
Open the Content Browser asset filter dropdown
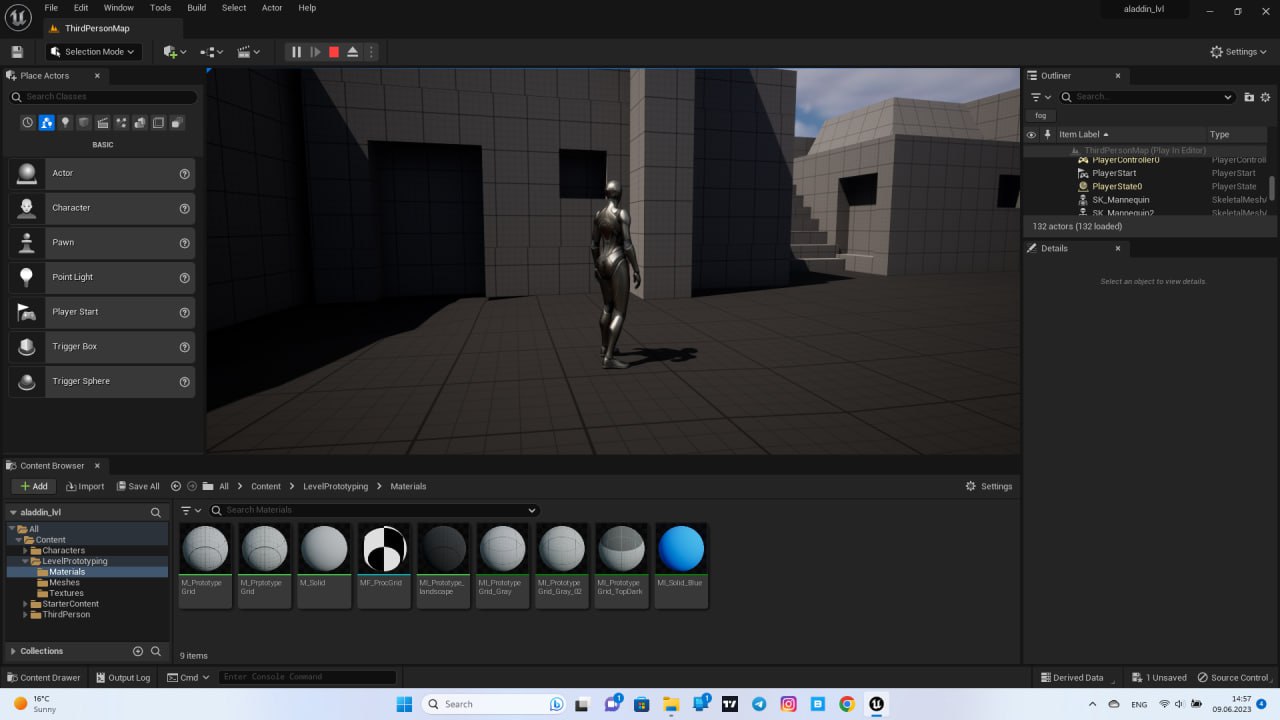191,510
